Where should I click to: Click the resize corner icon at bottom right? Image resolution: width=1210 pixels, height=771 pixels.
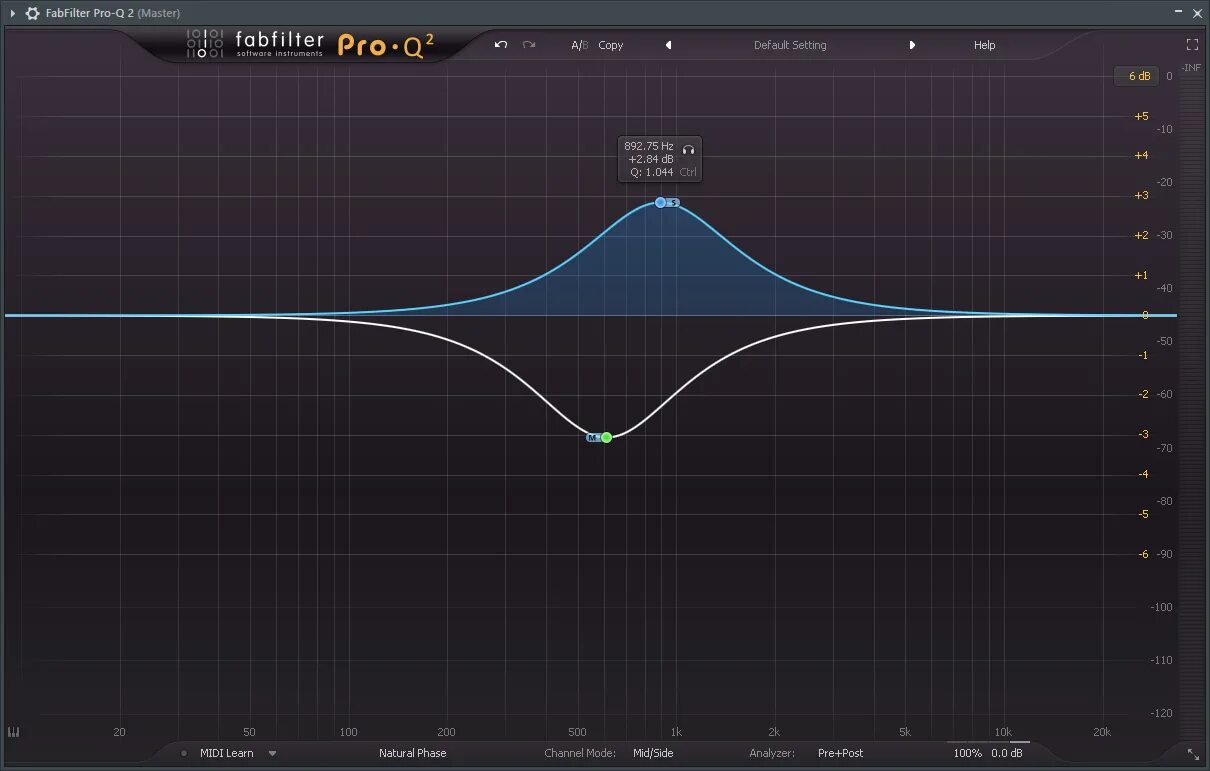pos(1192,753)
